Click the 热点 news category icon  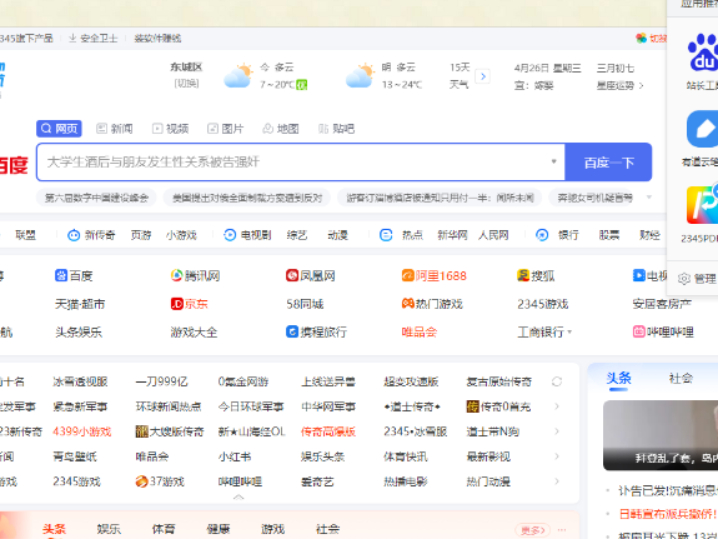386,235
